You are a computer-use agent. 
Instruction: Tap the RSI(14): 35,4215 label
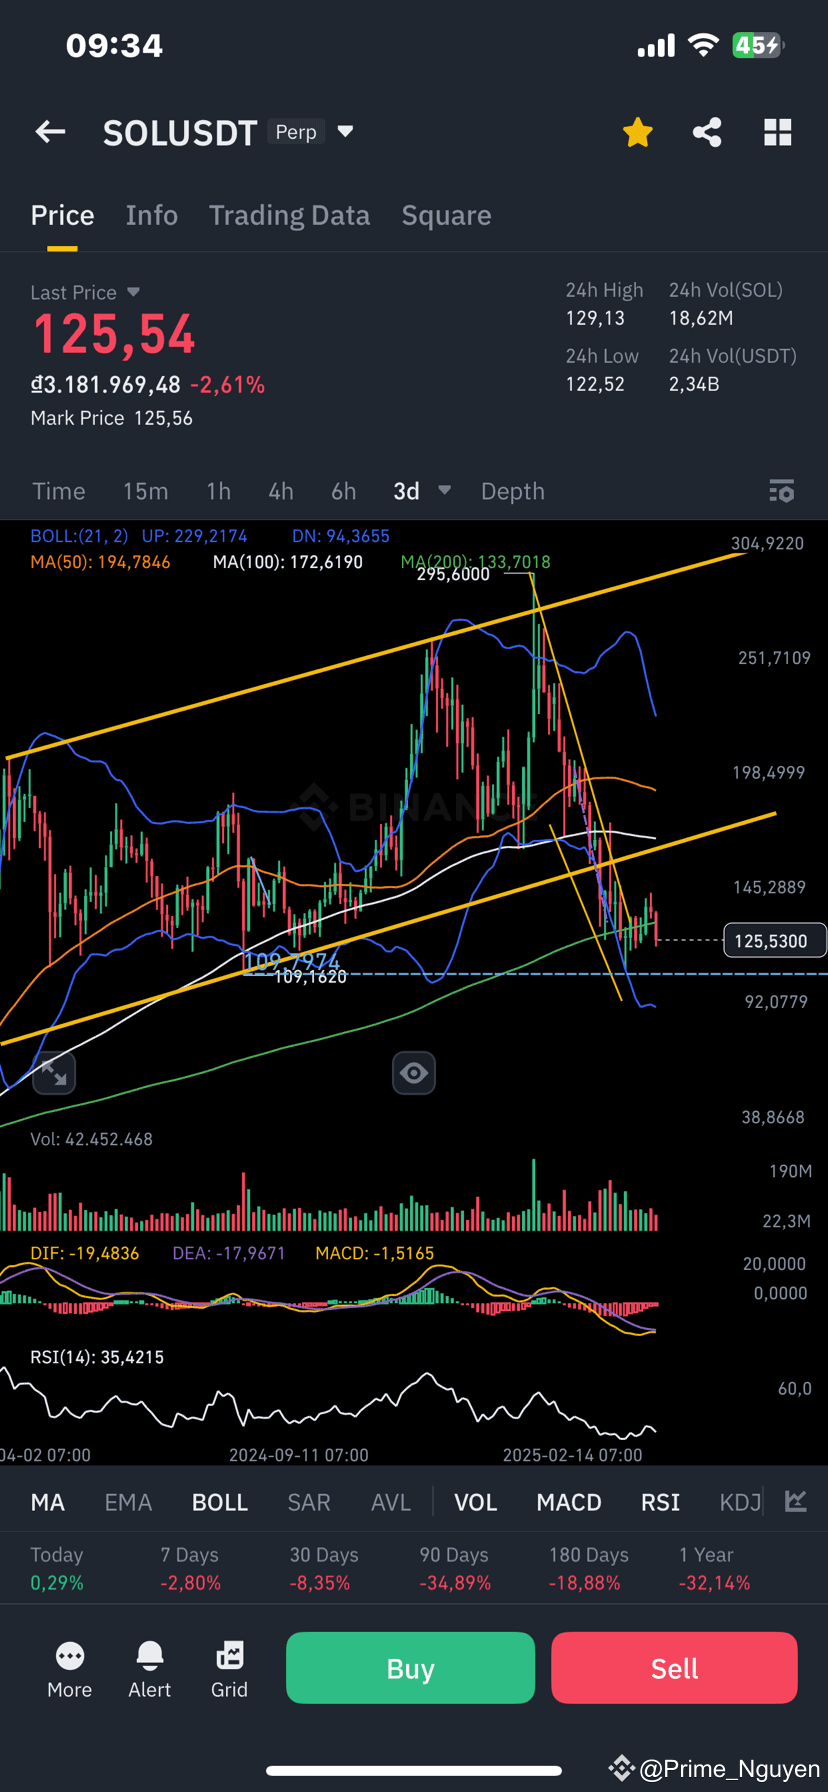point(97,1357)
